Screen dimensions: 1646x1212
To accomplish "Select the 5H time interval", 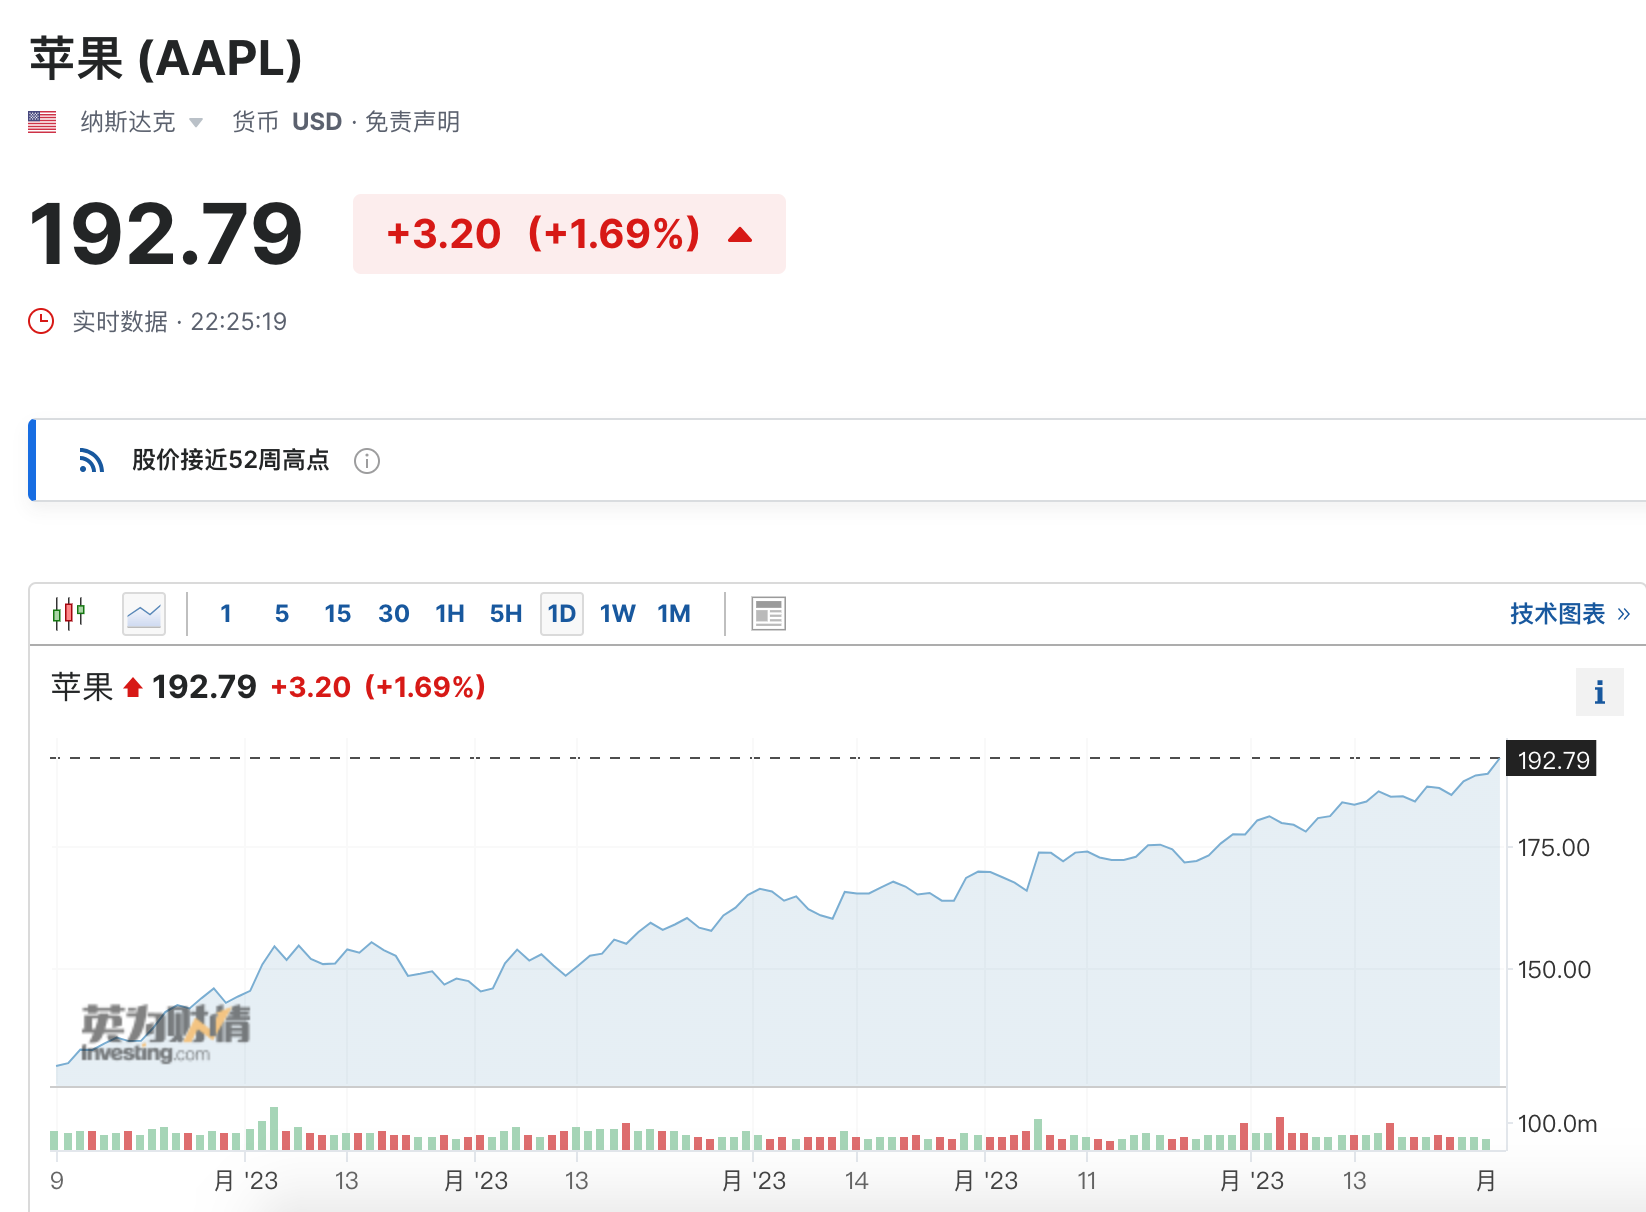I will [505, 613].
